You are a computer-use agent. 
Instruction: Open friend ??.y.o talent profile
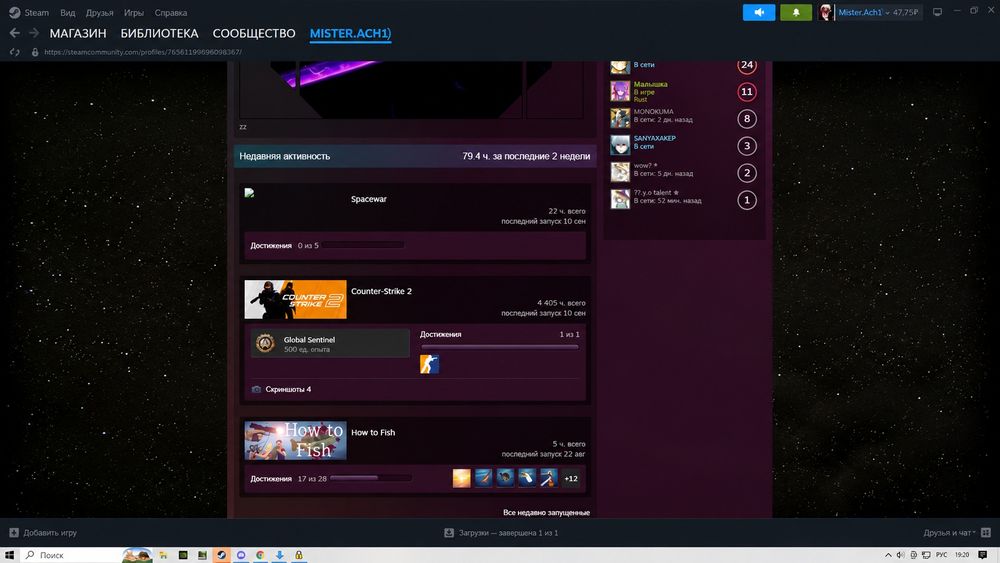[x=656, y=193]
